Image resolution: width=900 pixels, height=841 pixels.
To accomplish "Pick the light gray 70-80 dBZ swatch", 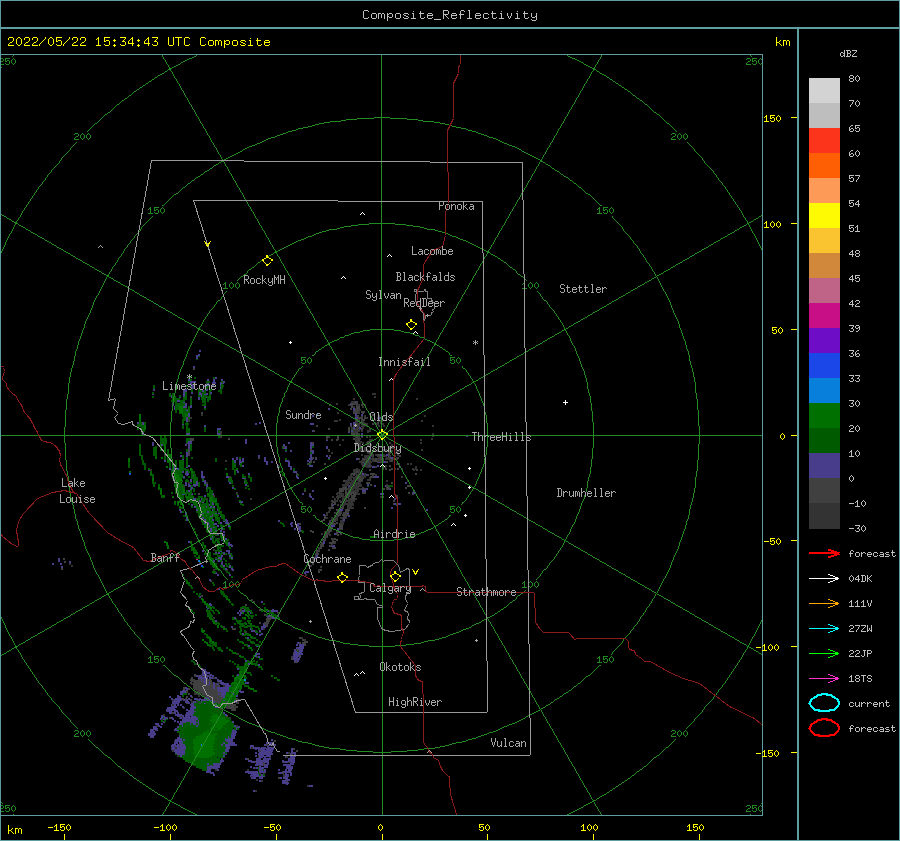I will click(824, 91).
